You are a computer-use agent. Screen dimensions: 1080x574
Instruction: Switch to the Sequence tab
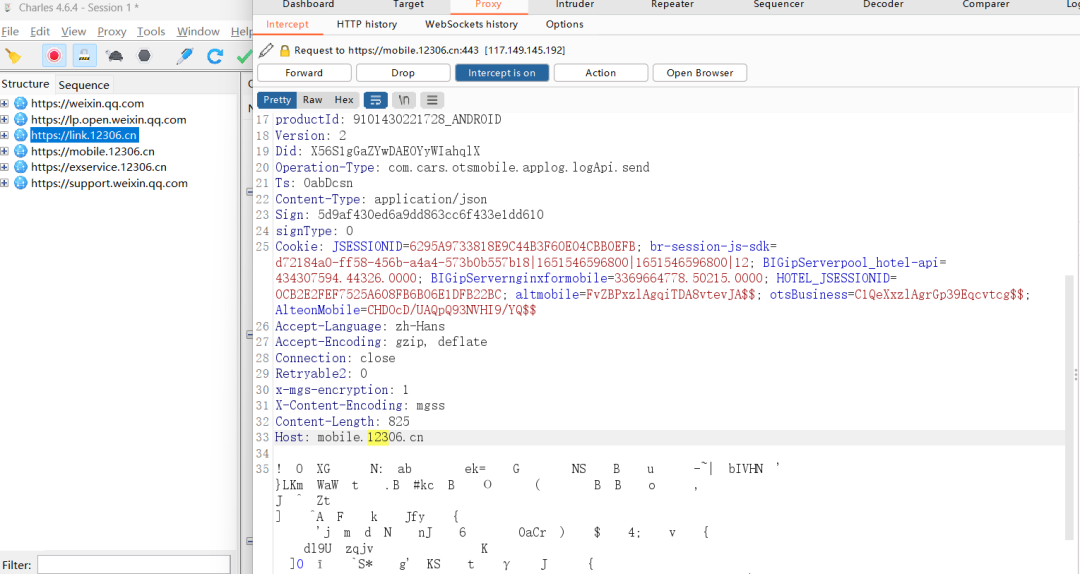click(x=83, y=85)
